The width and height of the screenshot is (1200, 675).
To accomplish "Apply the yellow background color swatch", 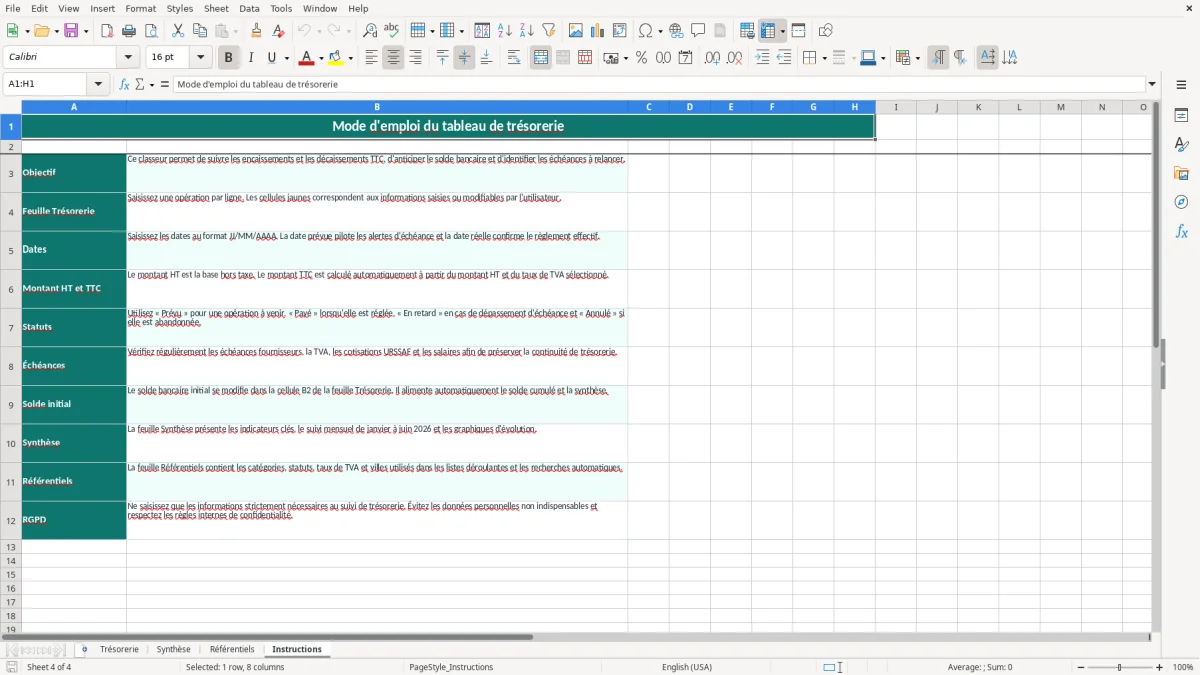I will click(x=336, y=58).
